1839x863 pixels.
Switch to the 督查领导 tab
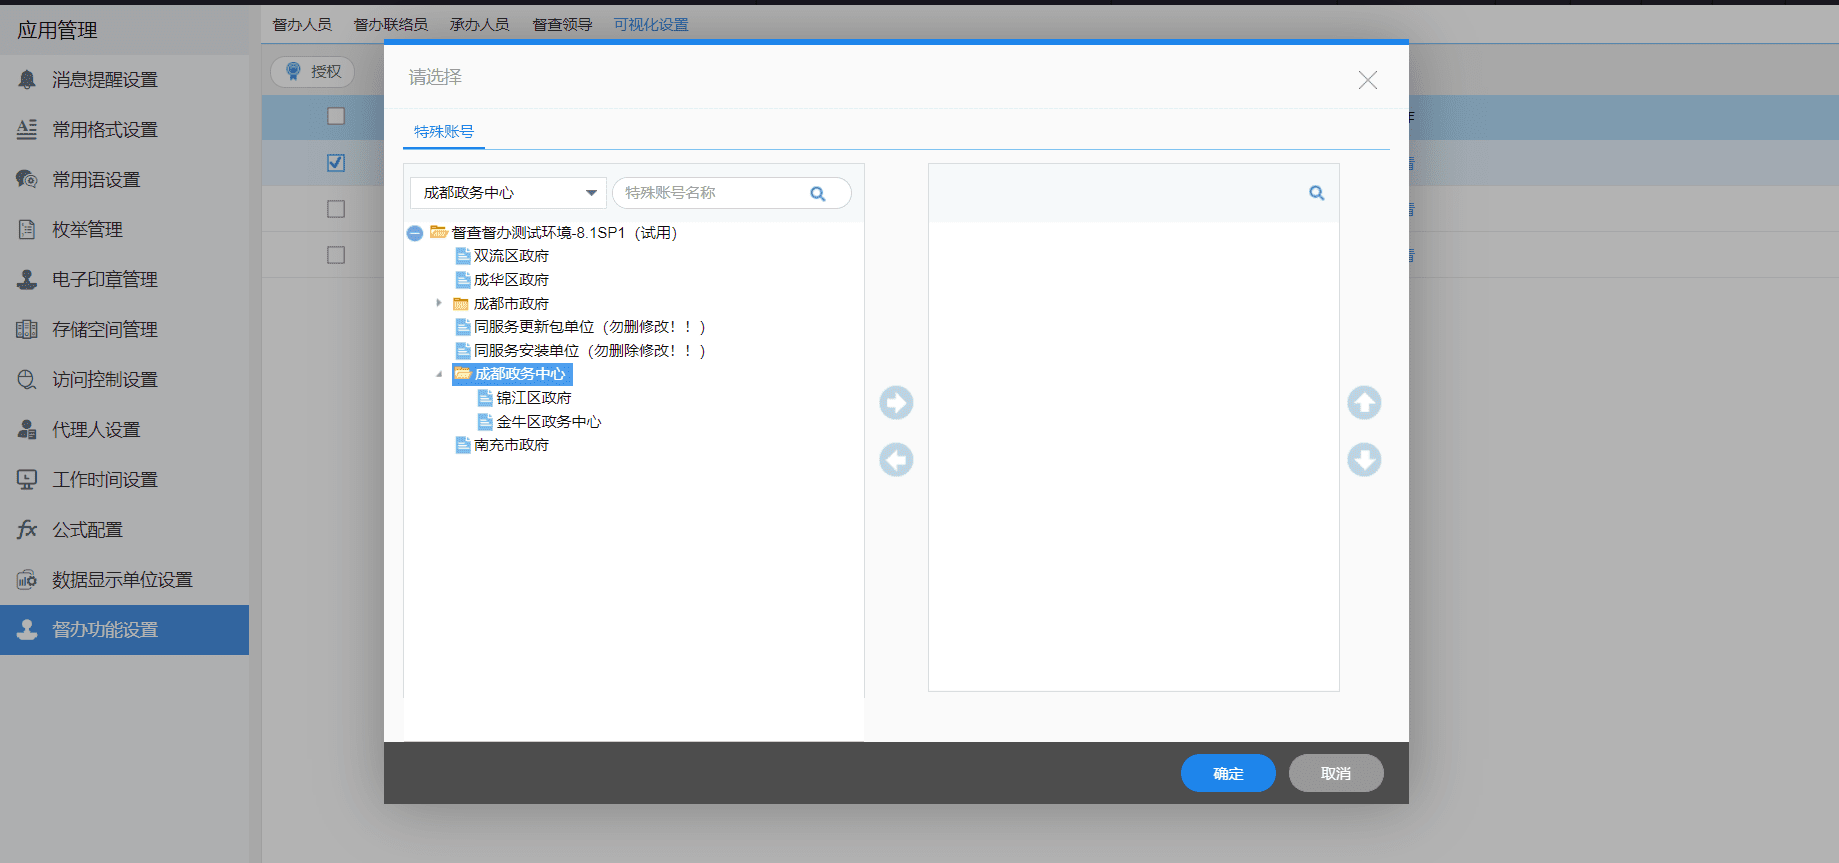562,25
